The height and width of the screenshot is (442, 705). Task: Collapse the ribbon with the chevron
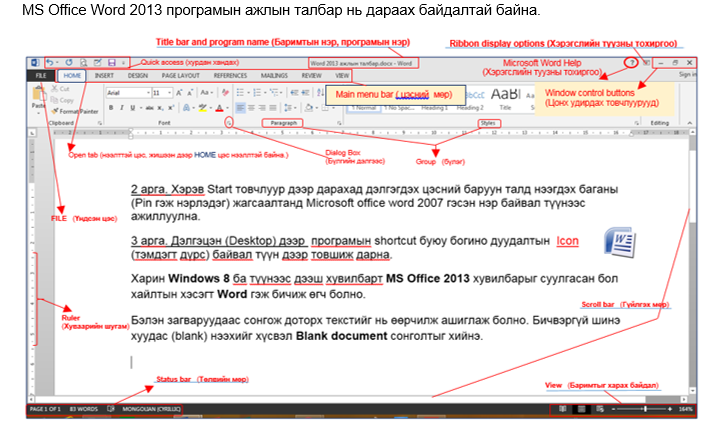690,123
